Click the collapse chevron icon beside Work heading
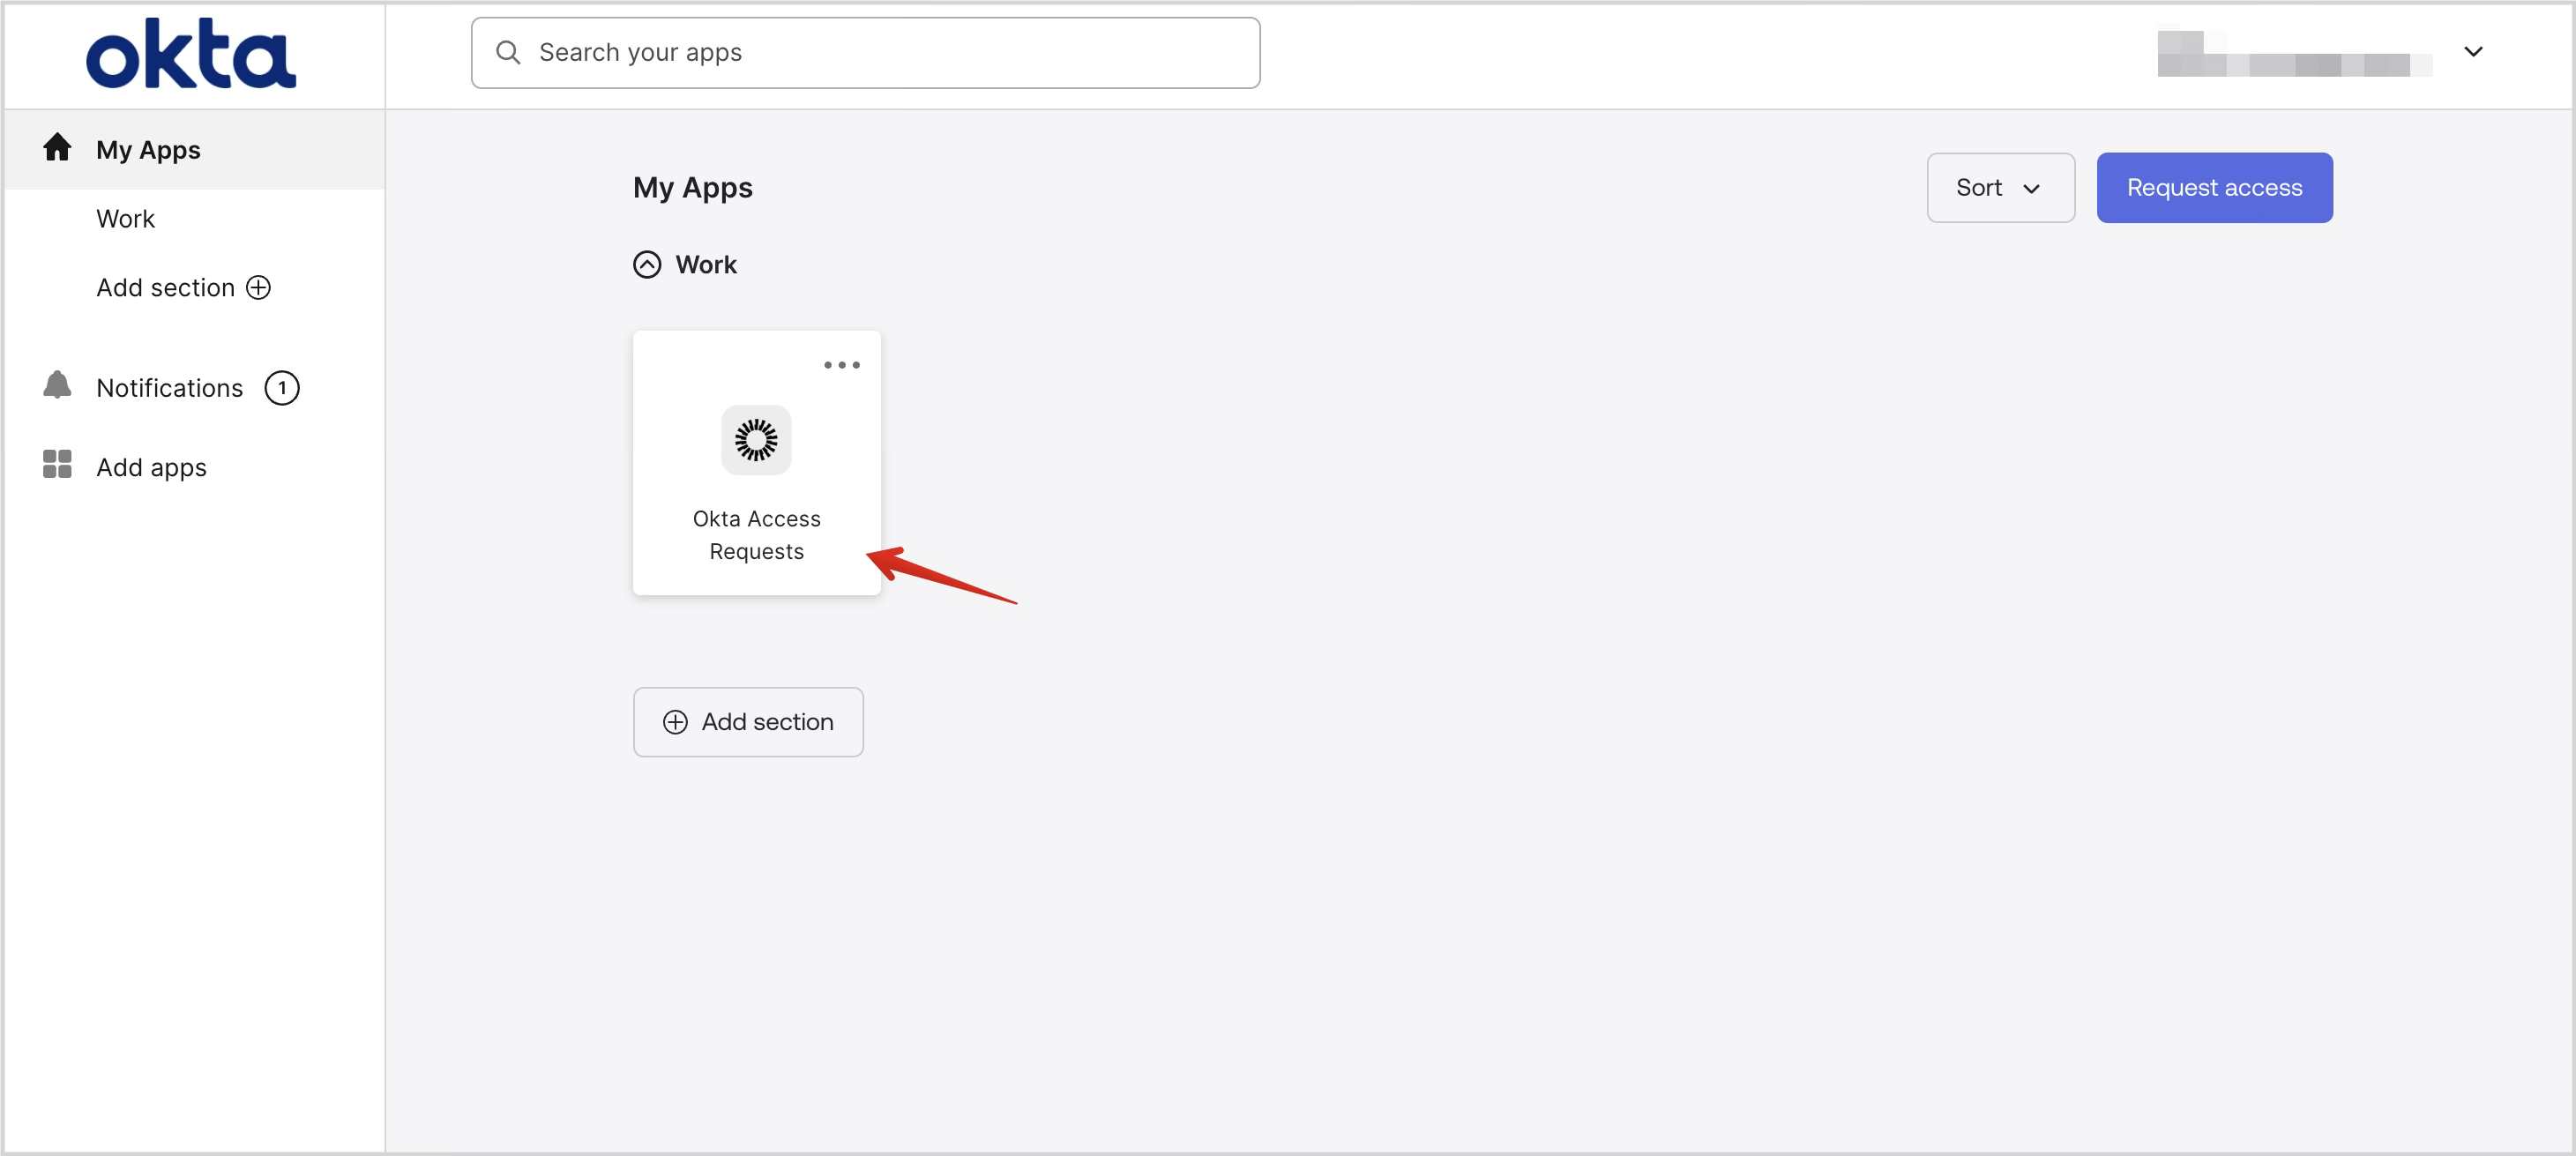Image resolution: width=2576 pixels, height=1156 pixels. pyautogui.click(x=647, y=264)
